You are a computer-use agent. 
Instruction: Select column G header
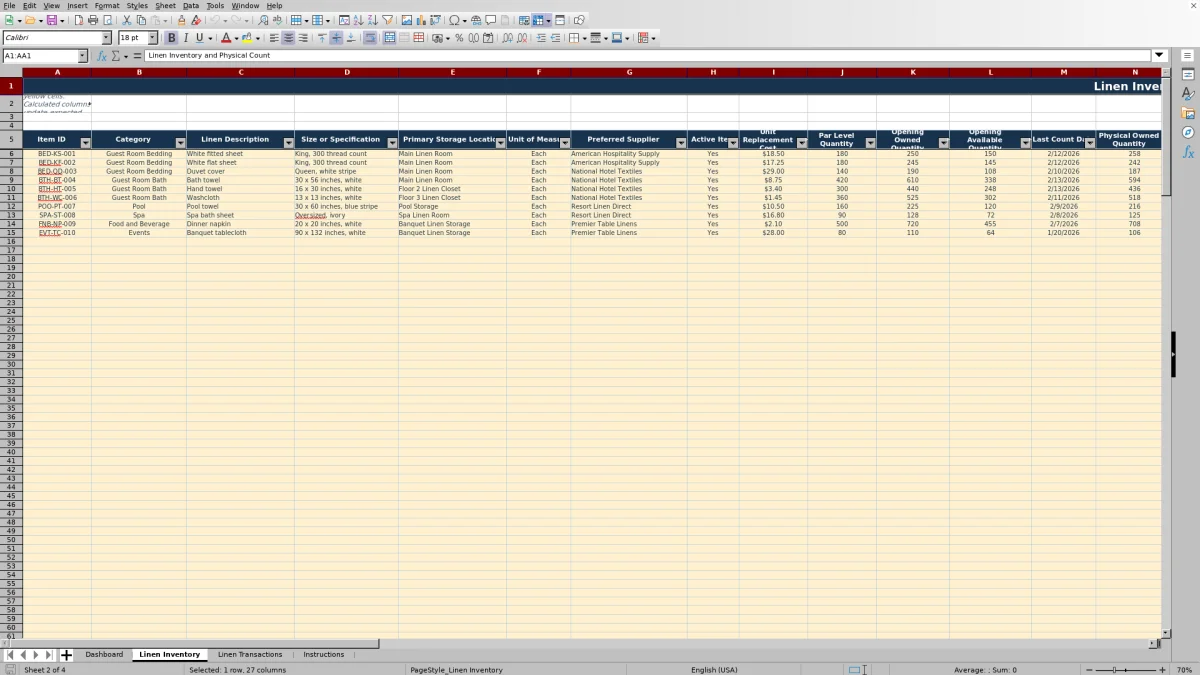629,72
